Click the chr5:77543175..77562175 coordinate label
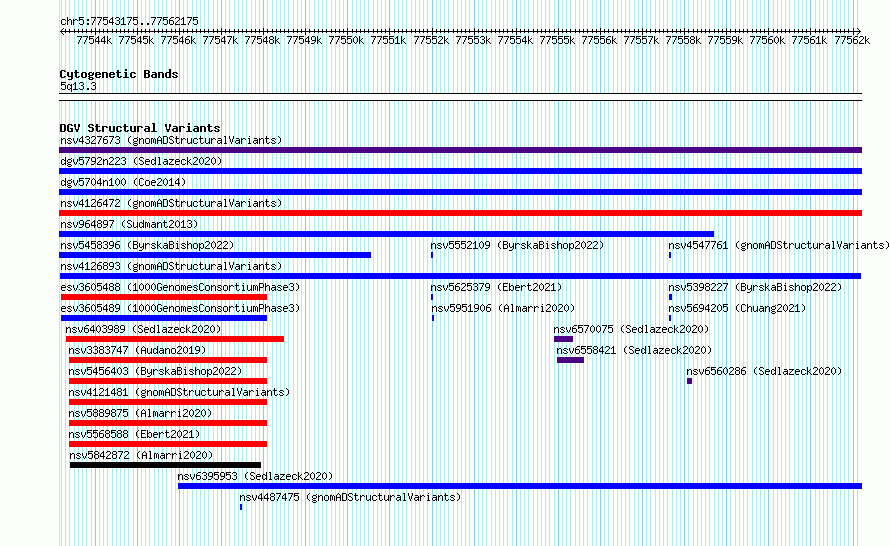890x546 pixels. 129,21
